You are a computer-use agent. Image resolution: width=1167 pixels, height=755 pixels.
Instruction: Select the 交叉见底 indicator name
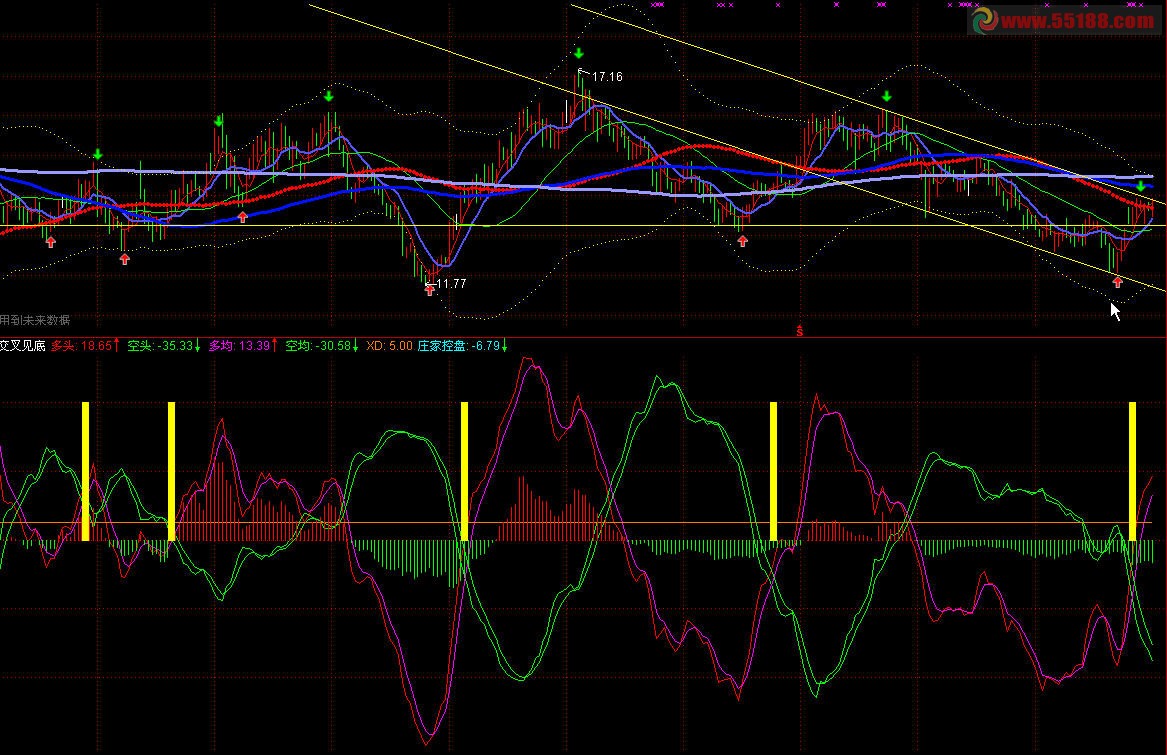23,346
